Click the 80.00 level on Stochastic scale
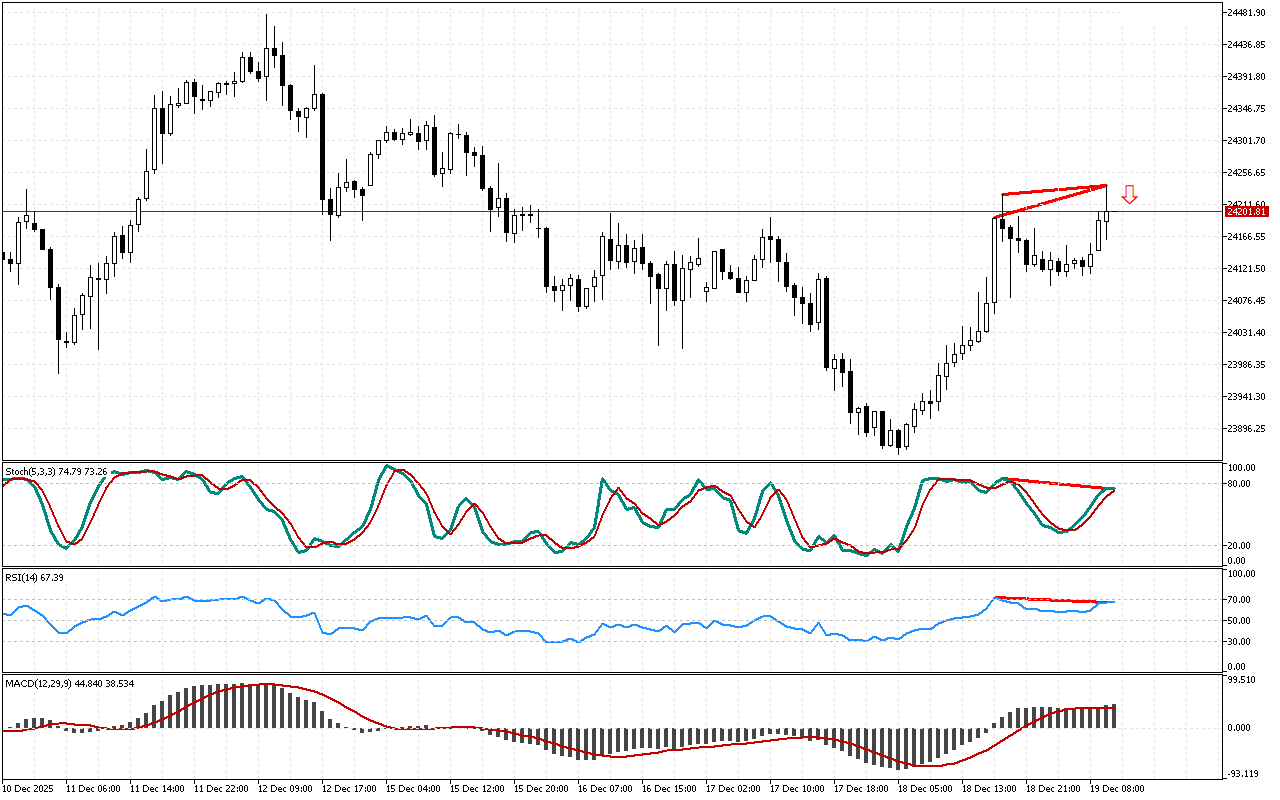Image resolution: width=1280 pixels, height=800 pixels. (x=1242, y=484)
